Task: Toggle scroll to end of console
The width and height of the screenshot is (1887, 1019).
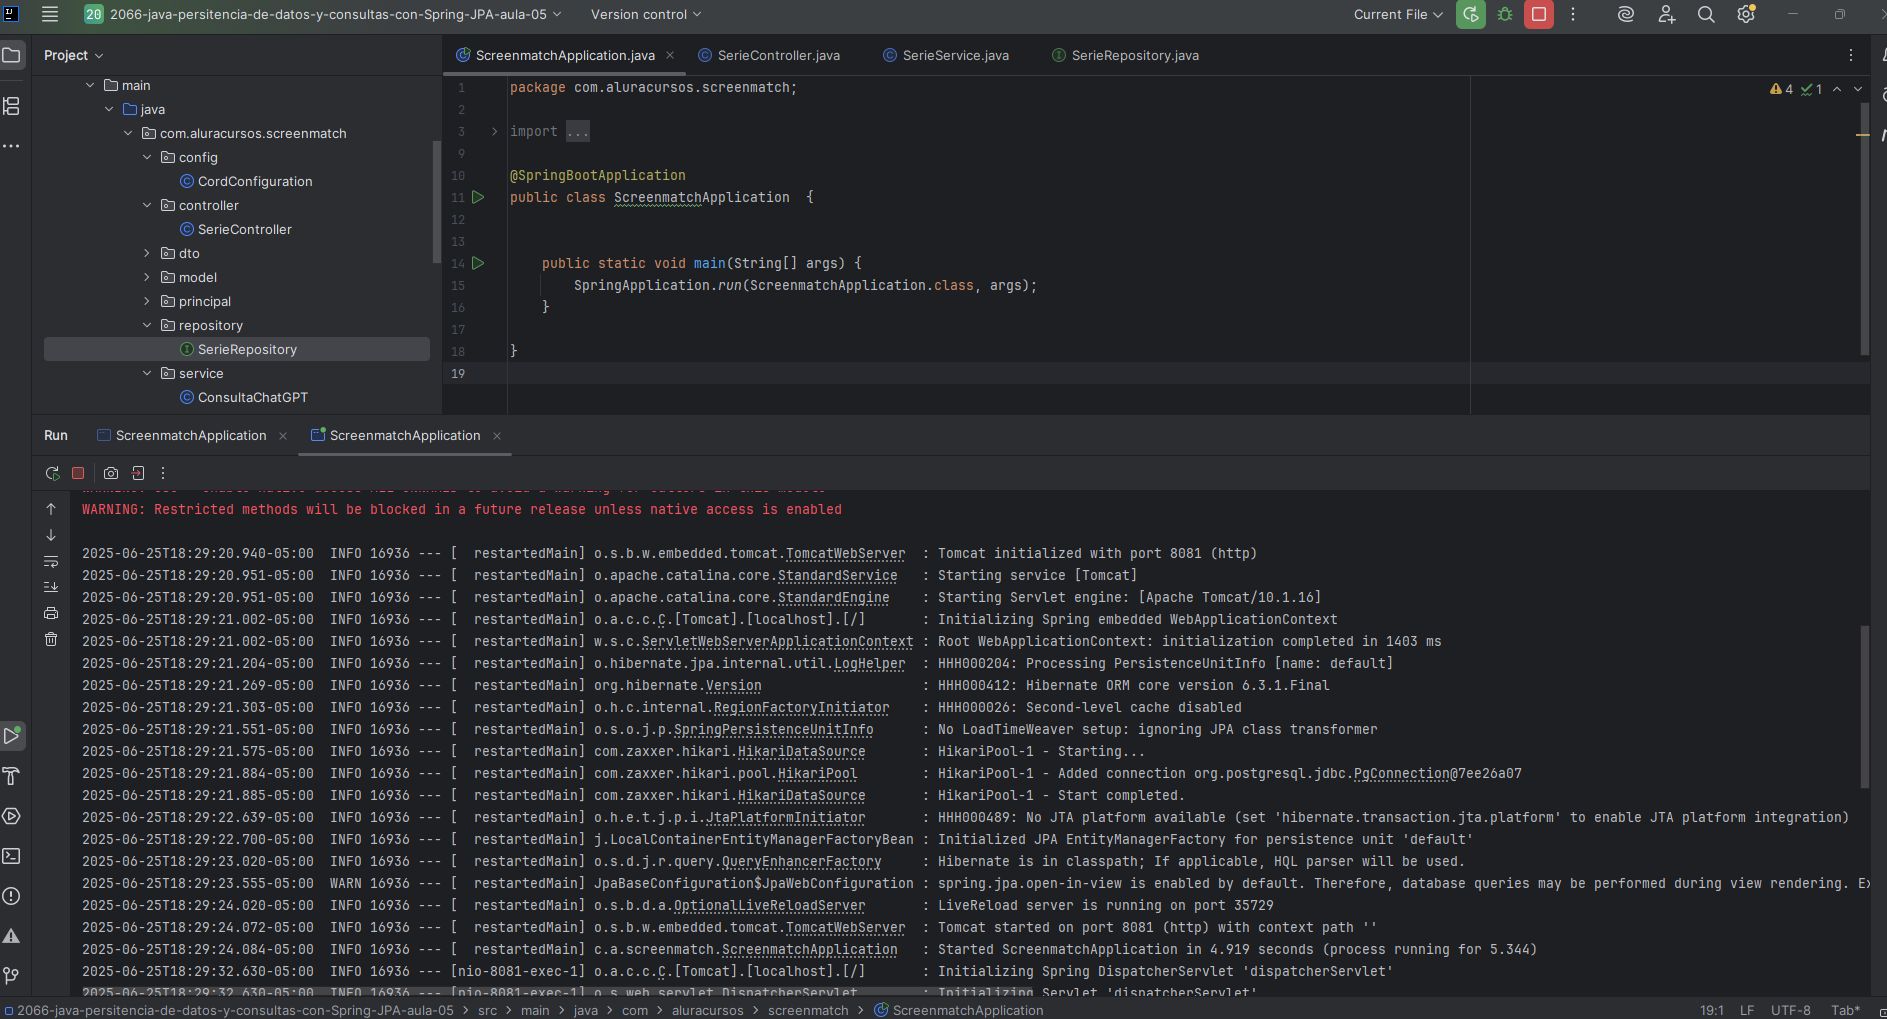Action: click(x=51, y=587)
